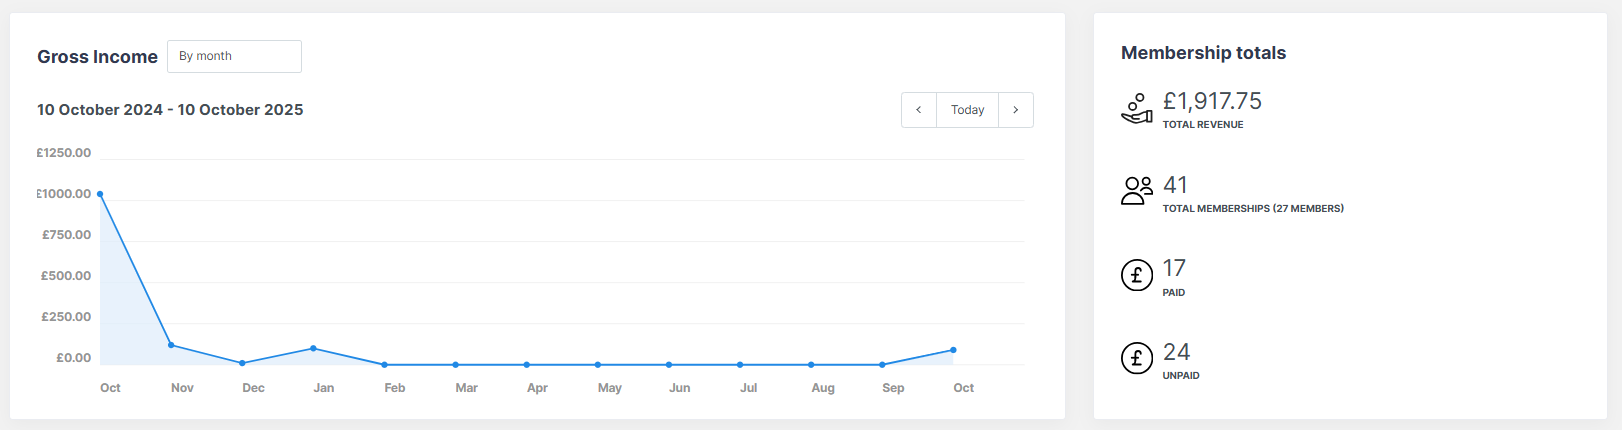Click the May data point on chart
The image size is (1622, 430).
[x=598, y=365]
